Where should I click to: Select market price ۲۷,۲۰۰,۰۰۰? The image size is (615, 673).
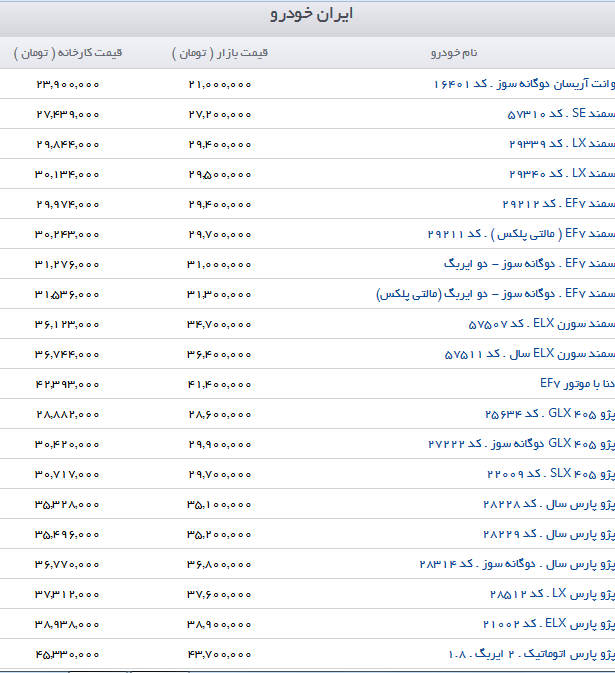point(220,115)
